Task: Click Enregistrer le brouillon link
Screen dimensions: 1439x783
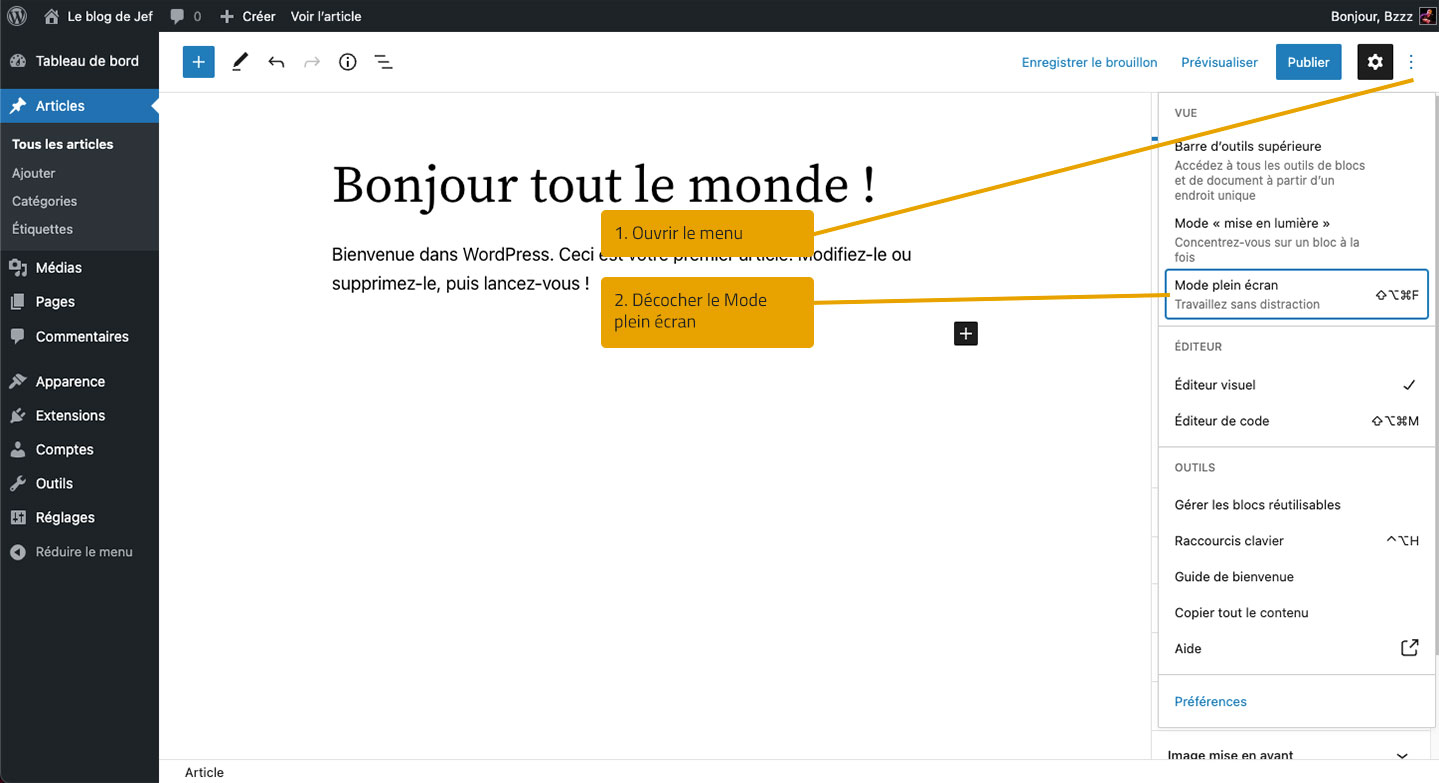Action: click(1089, 62)
